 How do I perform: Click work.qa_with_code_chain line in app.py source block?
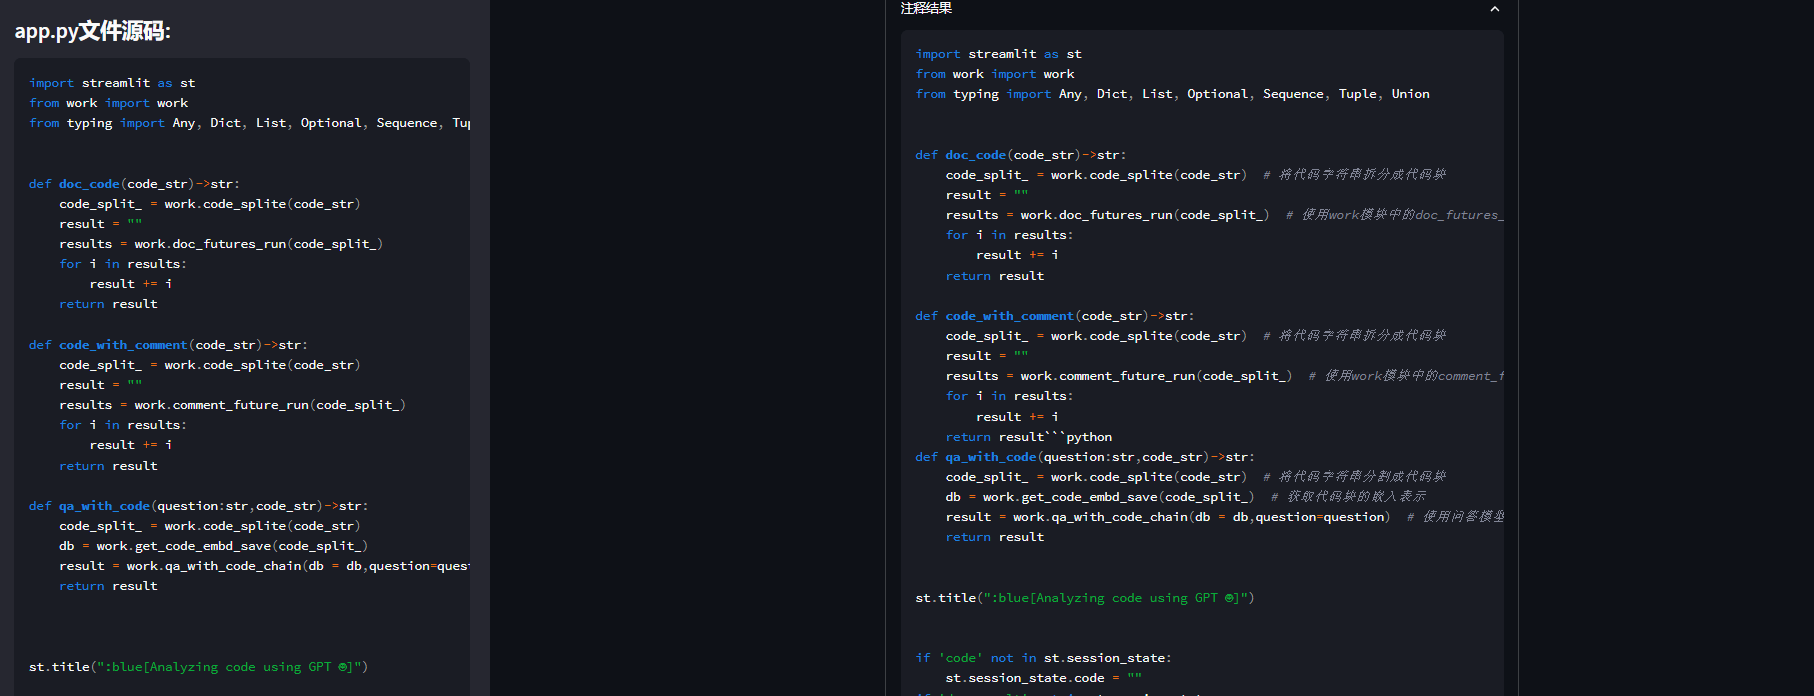(x=264, y=566)
